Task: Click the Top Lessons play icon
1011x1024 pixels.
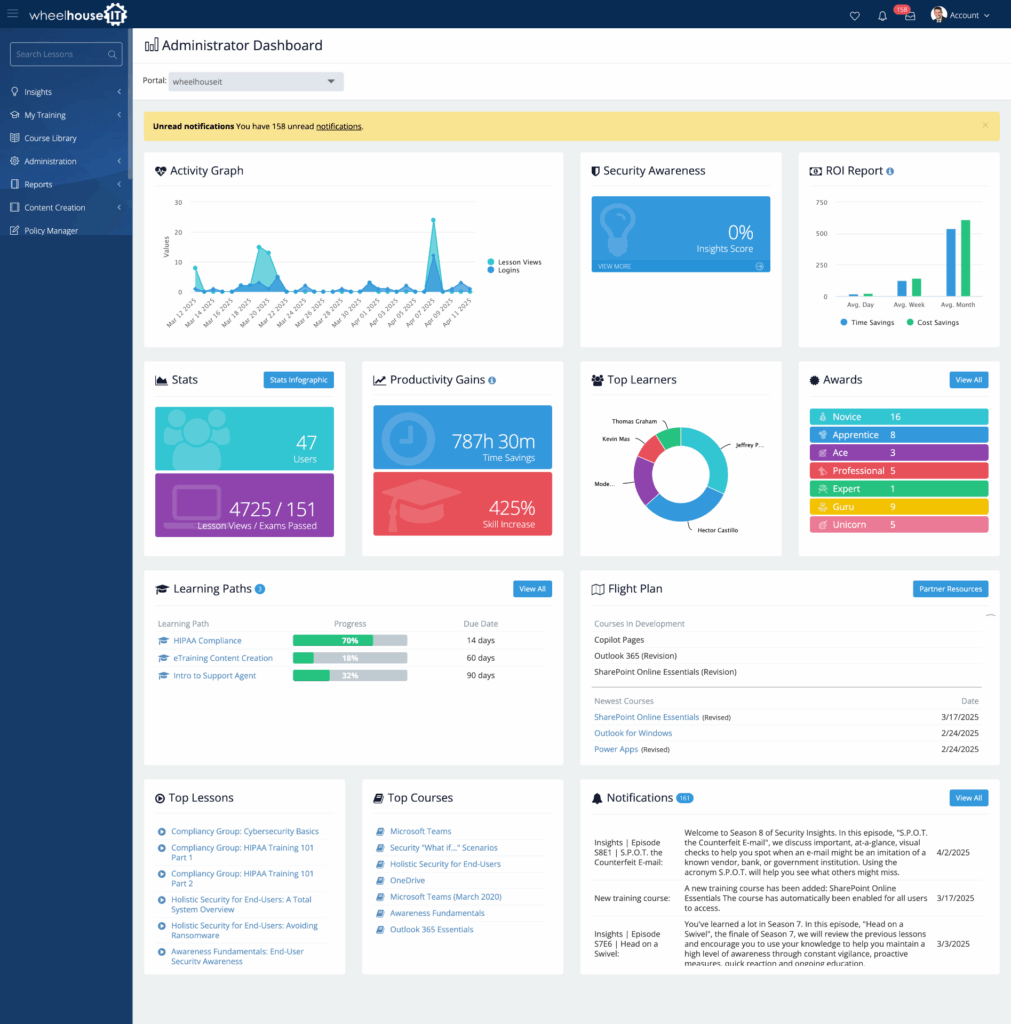Action: (160, 798)
